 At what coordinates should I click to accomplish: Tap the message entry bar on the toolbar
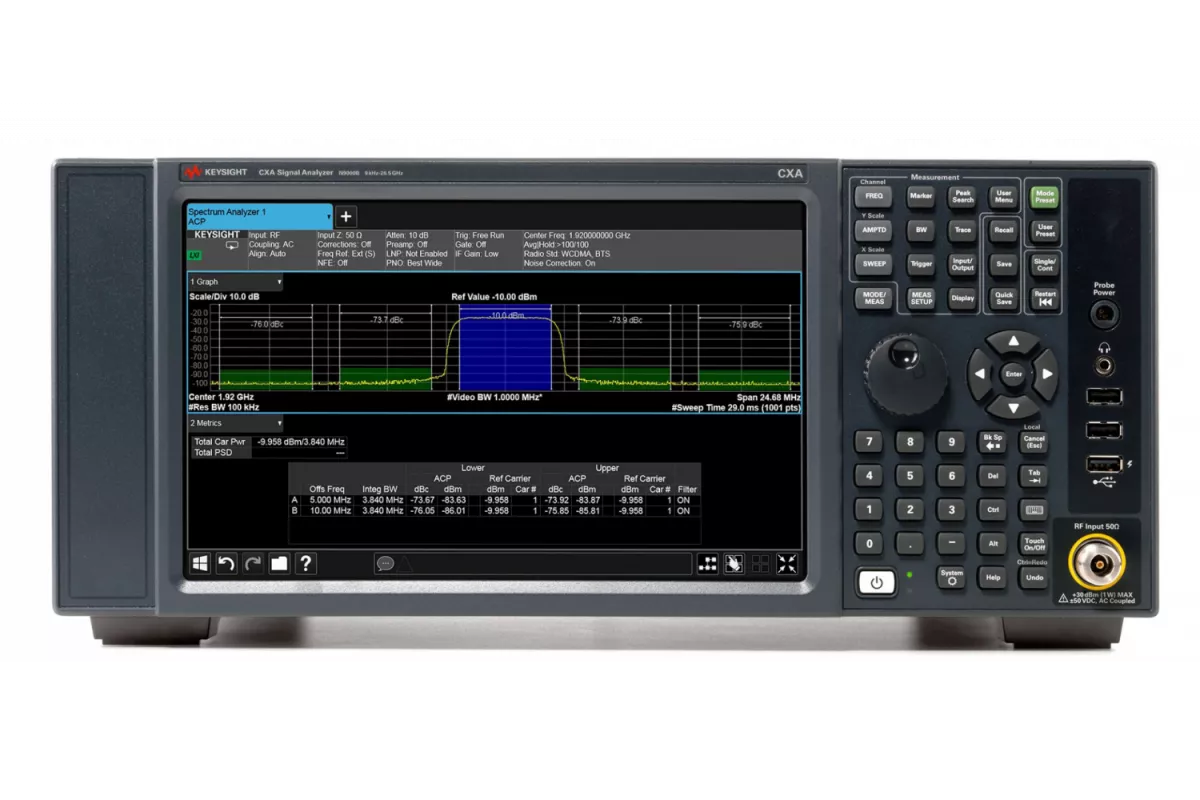(532, 564)
